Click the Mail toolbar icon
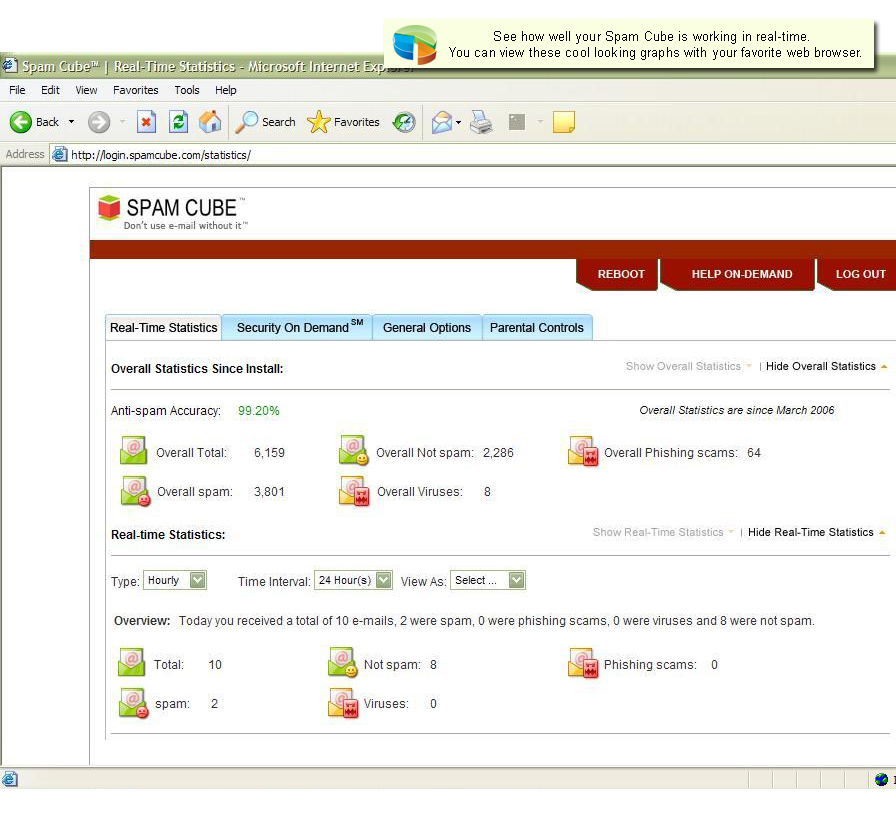 (x=441, y=121)
